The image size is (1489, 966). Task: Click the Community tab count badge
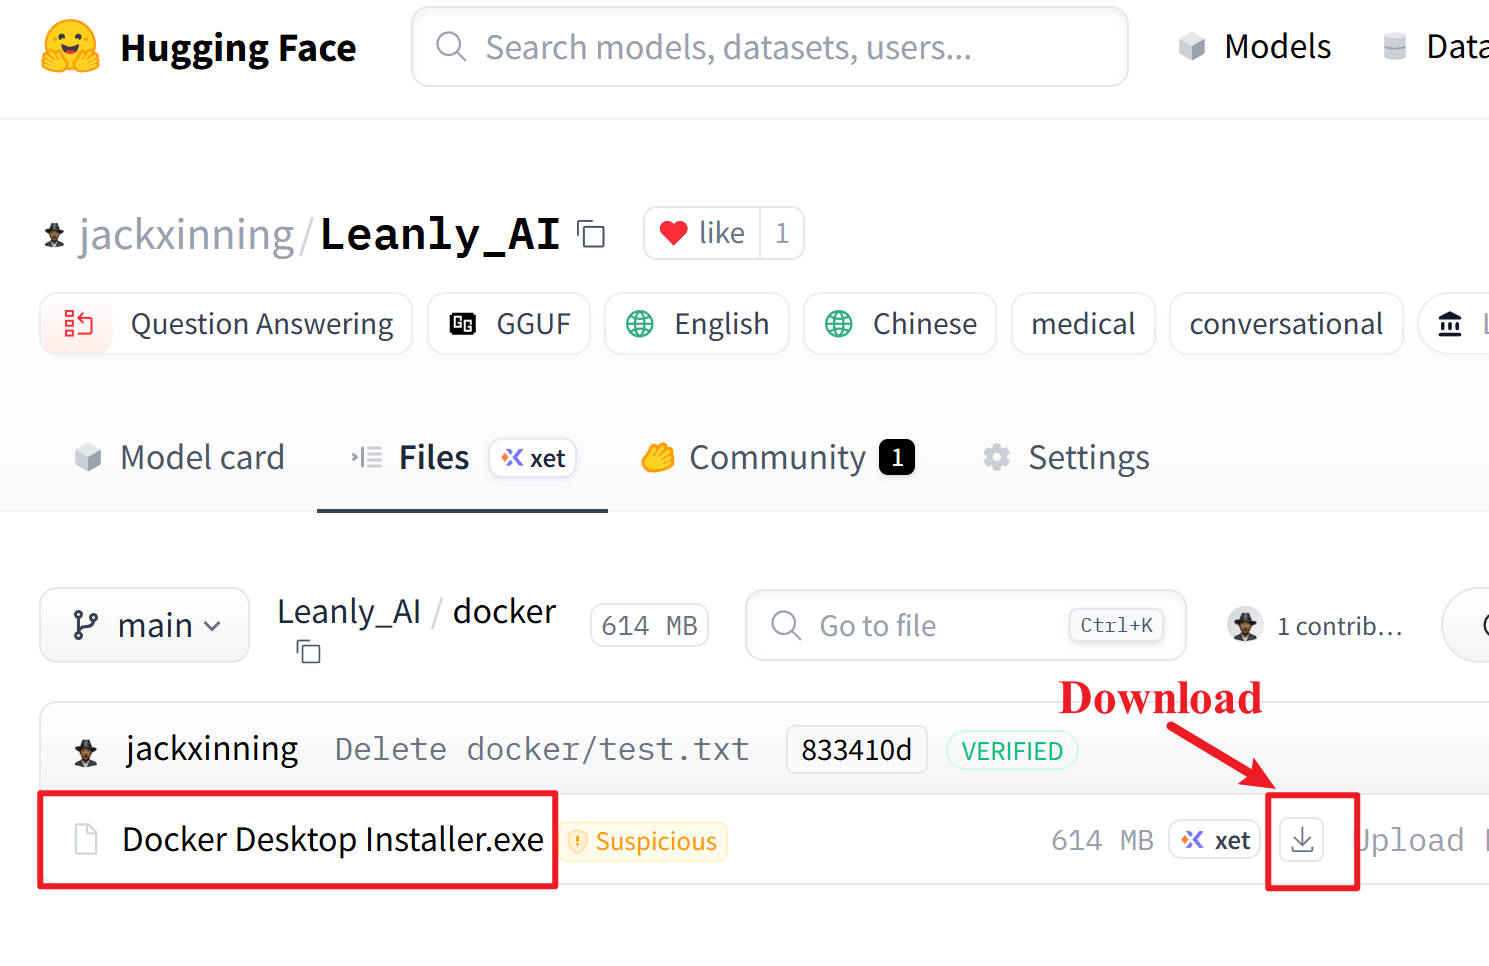pos(897,457)
